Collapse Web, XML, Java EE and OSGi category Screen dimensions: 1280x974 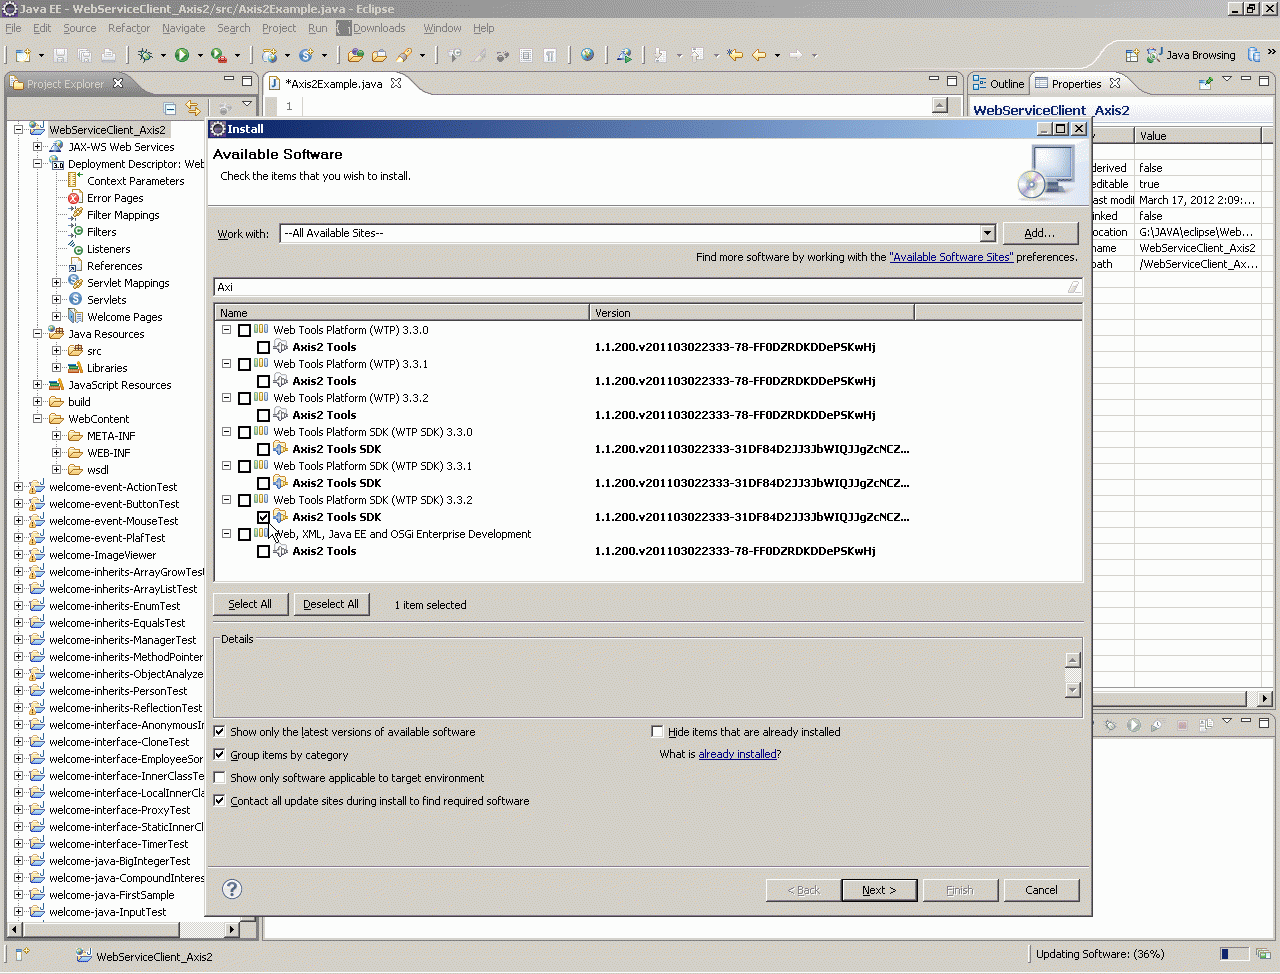226,534
